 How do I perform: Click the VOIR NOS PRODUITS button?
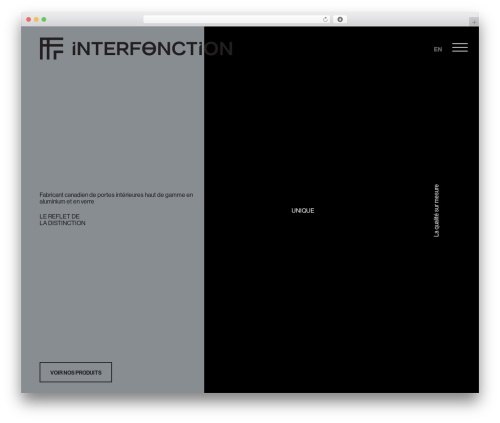pos(76,372)
